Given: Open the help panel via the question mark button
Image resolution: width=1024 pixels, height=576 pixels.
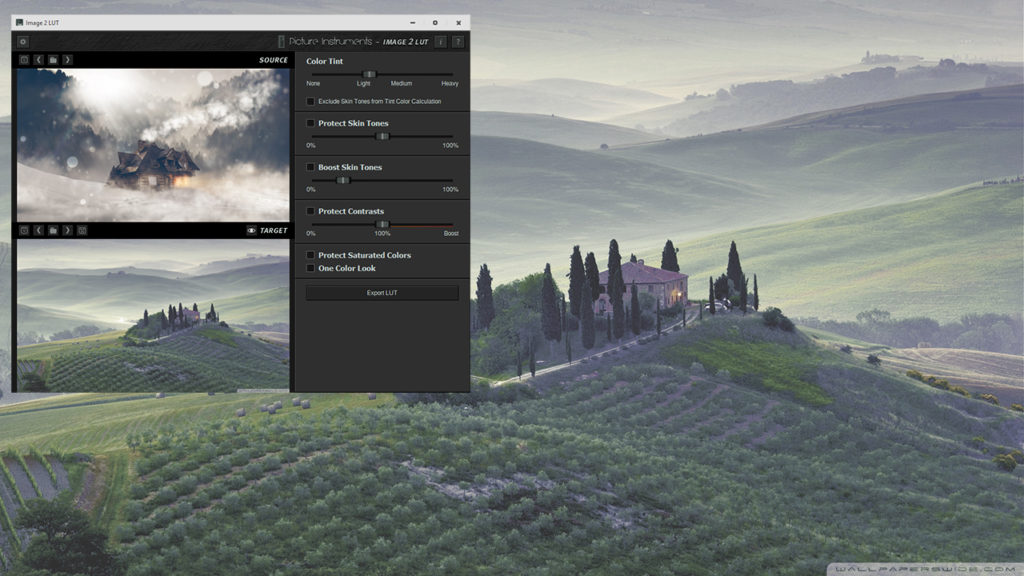Looking at the screenshot, I should click(457, 42).
